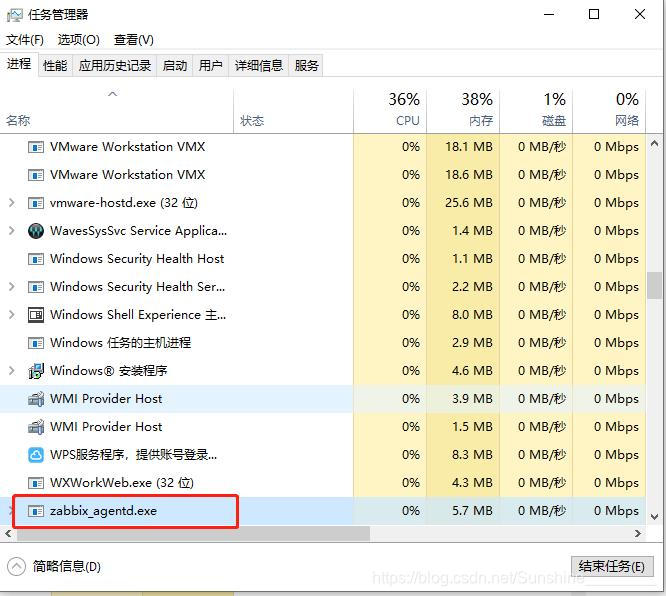The height and width of the screenshot is (596, 666).
Task: Click the vmware-hostd.exe process icon
Action: (36, 203)
